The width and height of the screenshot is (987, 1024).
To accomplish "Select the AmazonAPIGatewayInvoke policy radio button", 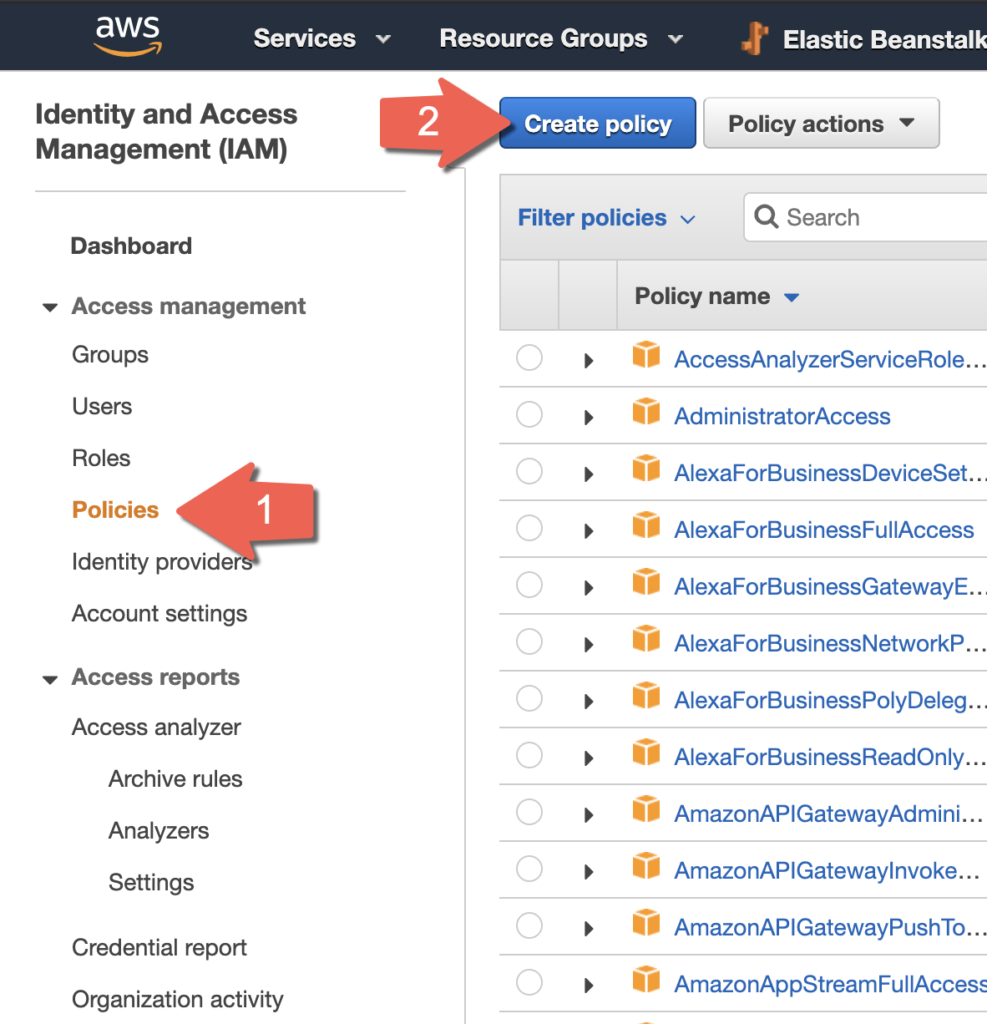I will (529, 870).
